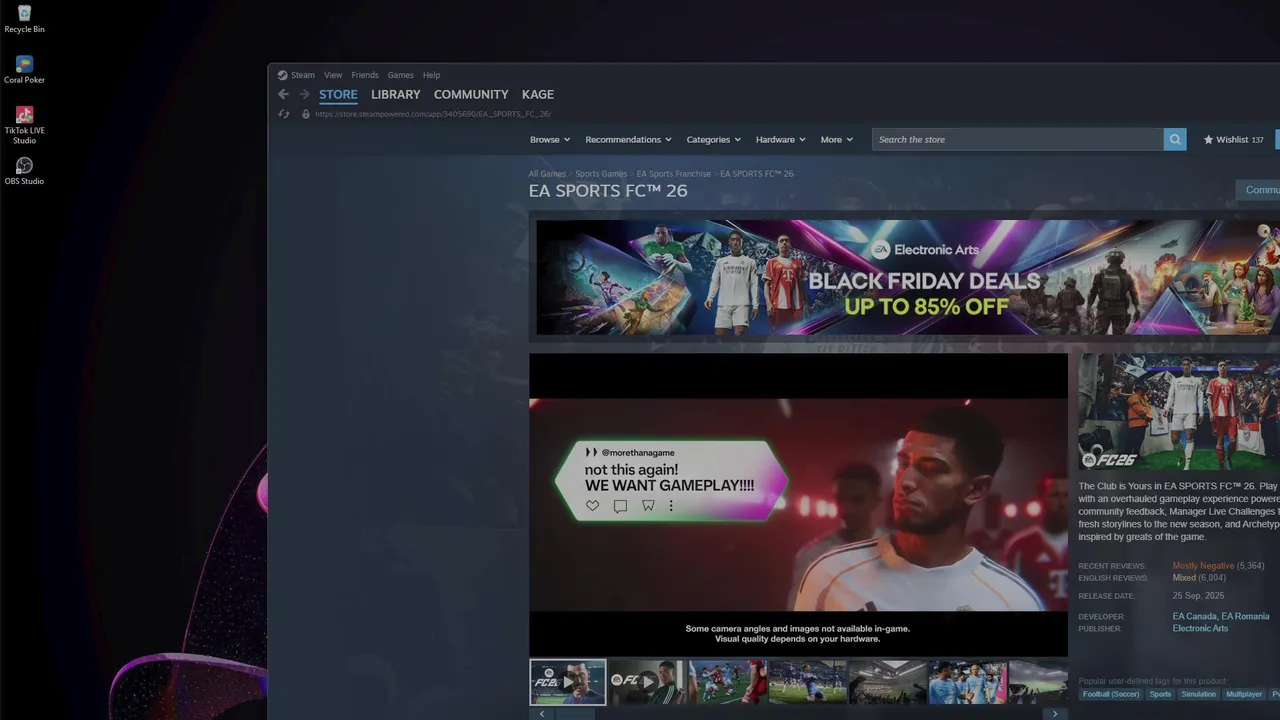Click the 25 Sep, 2025 release date
1280x720 pixels.
coord(1198,596)
